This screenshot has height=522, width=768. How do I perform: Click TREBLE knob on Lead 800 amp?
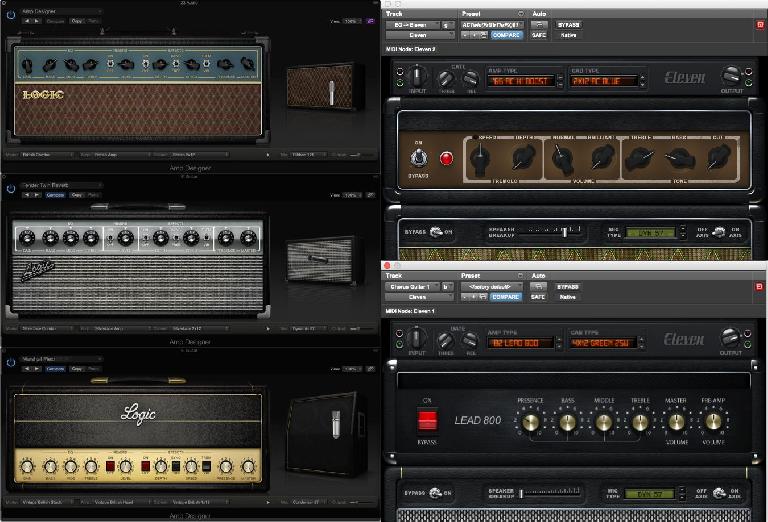tap(640, 422)
